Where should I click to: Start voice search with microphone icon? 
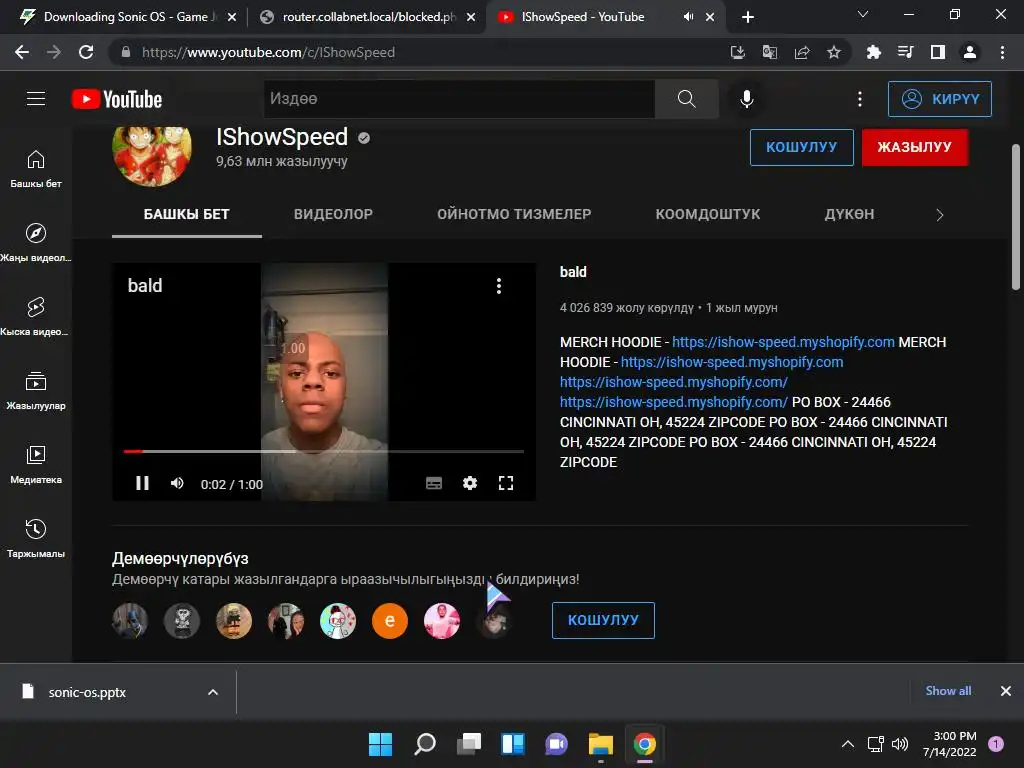click(746, 99)
